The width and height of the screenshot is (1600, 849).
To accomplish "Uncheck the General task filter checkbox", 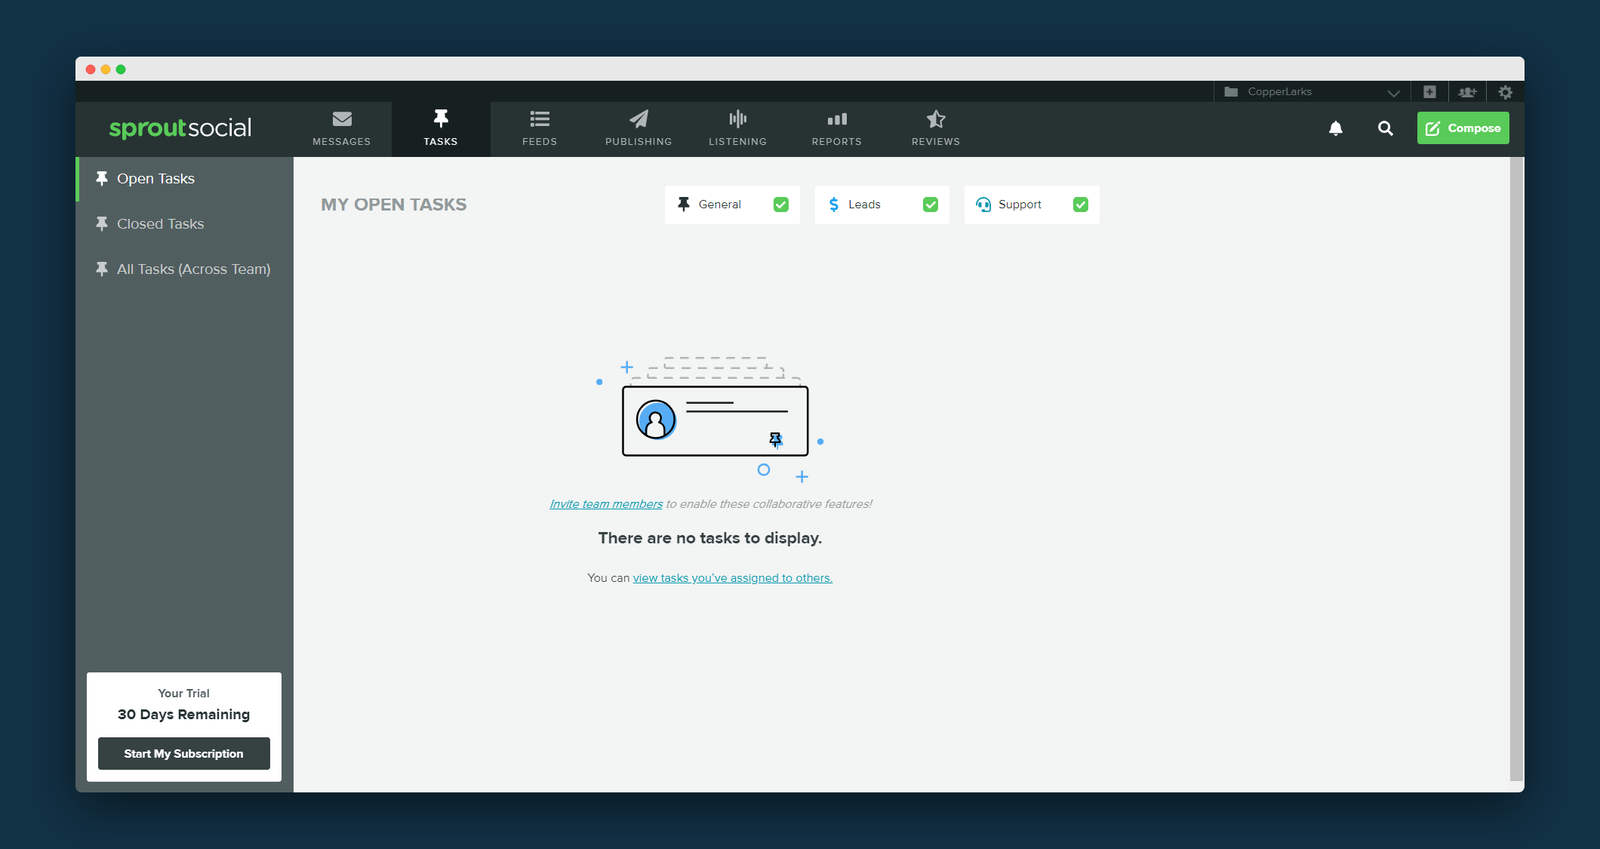I will [781, 204].
